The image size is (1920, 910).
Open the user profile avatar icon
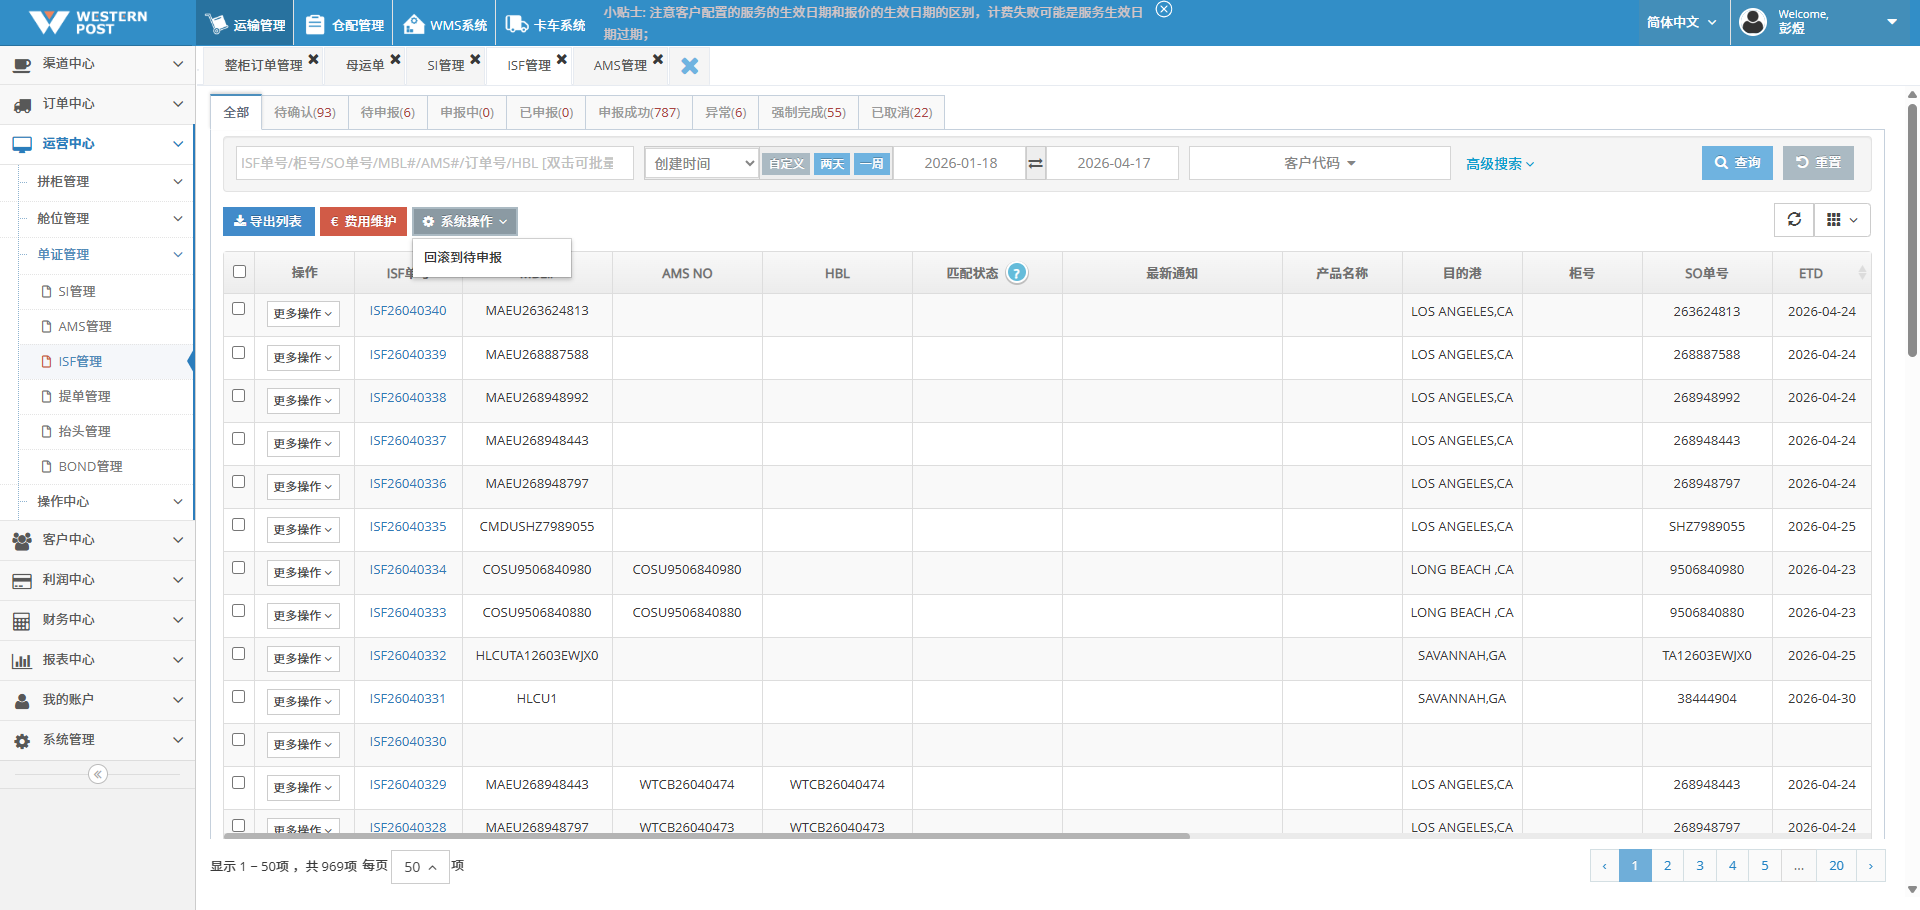click(x=1753, y=22)
